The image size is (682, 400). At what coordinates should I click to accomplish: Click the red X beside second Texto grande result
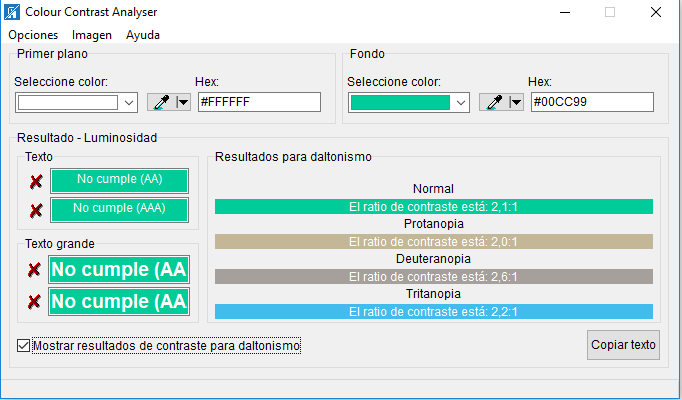[34, 301]
